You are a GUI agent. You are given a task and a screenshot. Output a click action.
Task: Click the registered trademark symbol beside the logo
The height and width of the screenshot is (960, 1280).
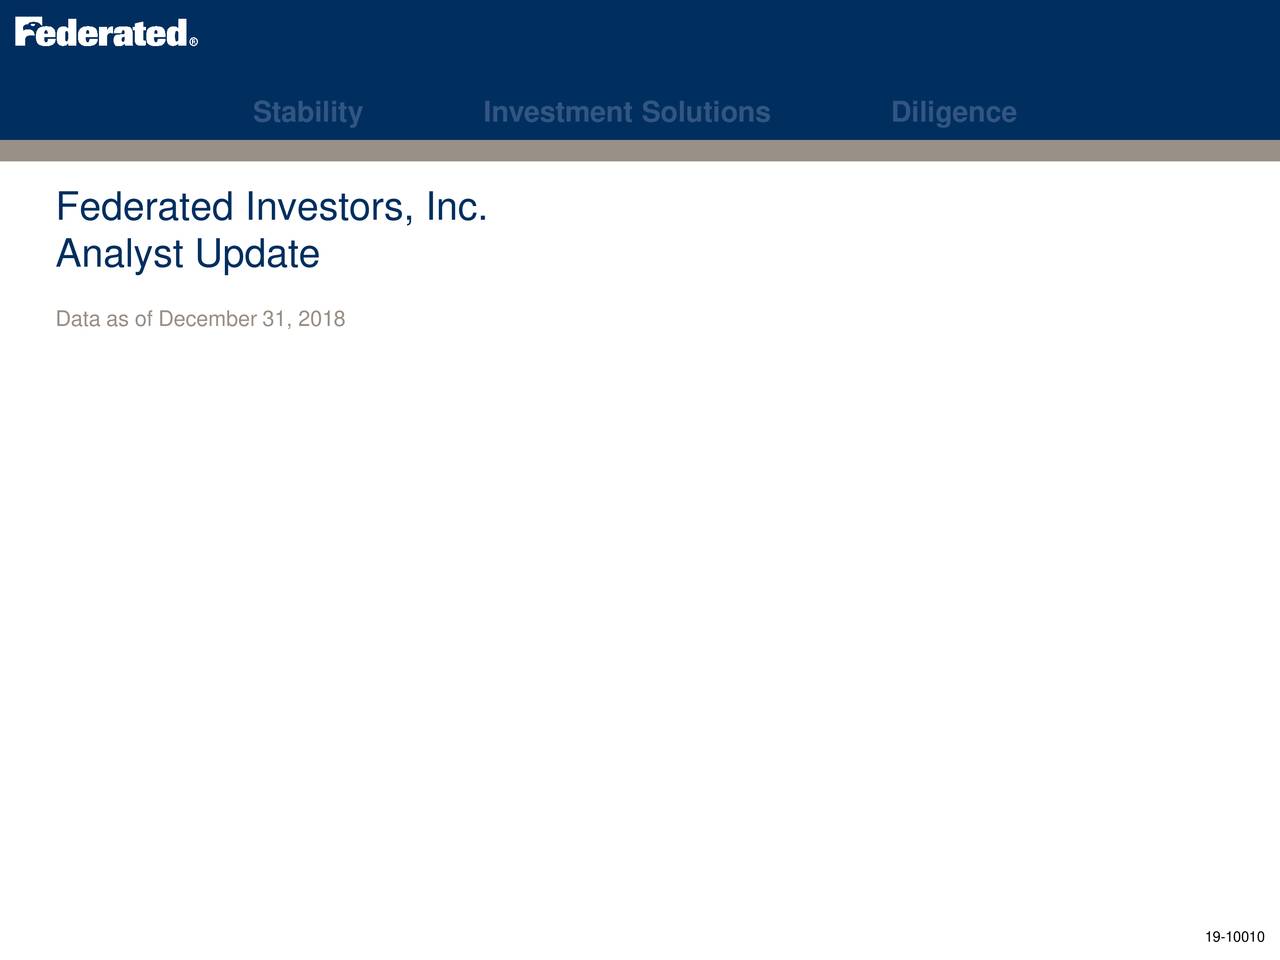(193, 42)
